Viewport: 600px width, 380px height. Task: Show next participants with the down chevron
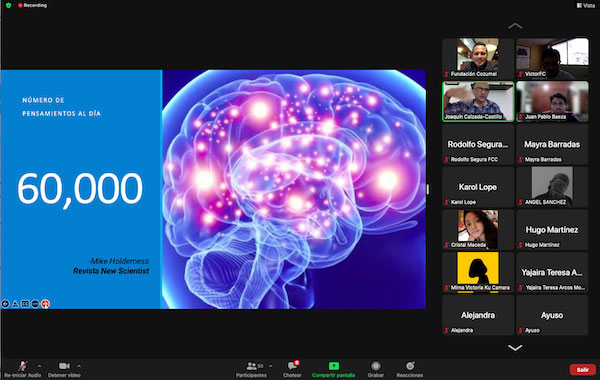click(515, 347)
